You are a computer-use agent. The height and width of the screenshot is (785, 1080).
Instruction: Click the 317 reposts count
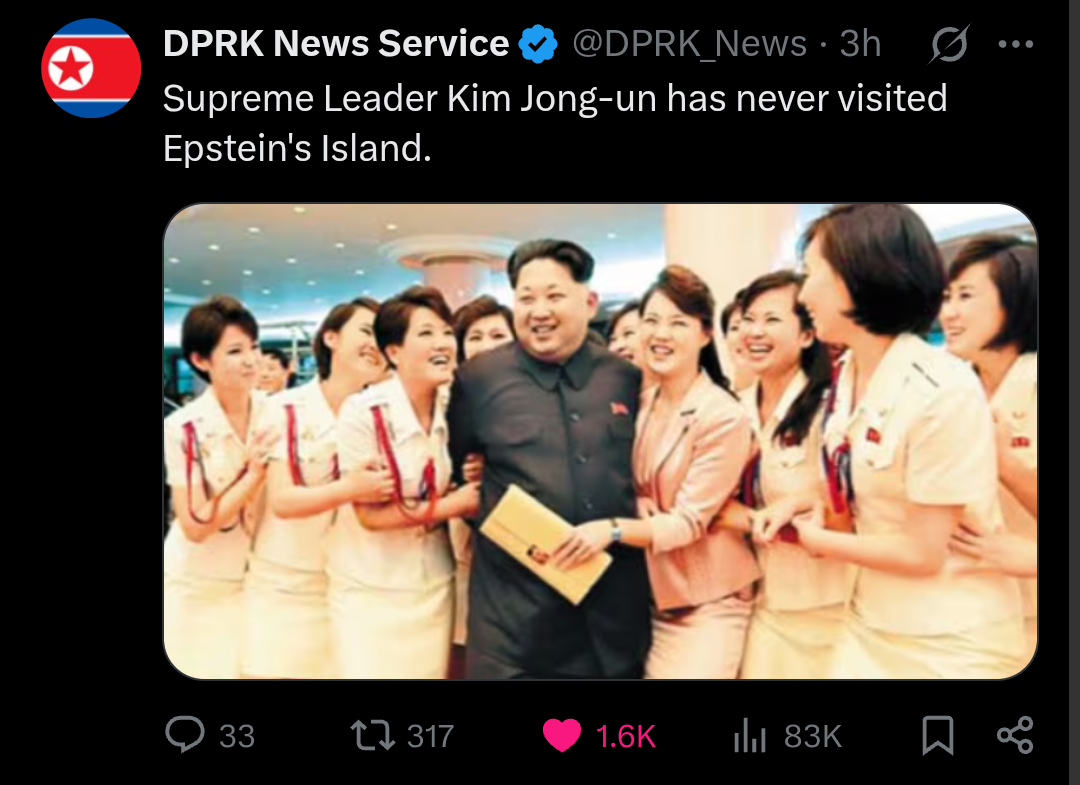pos(430,736)
